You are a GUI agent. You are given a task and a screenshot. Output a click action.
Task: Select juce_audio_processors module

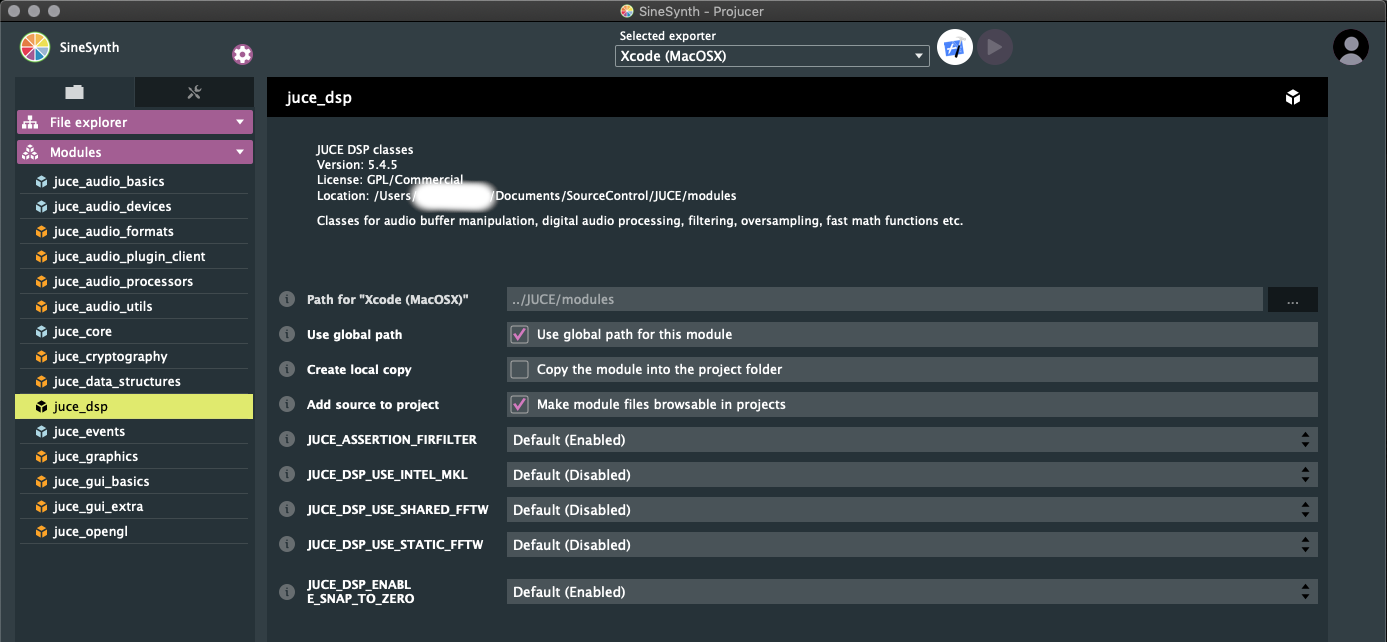pos(134,281)
